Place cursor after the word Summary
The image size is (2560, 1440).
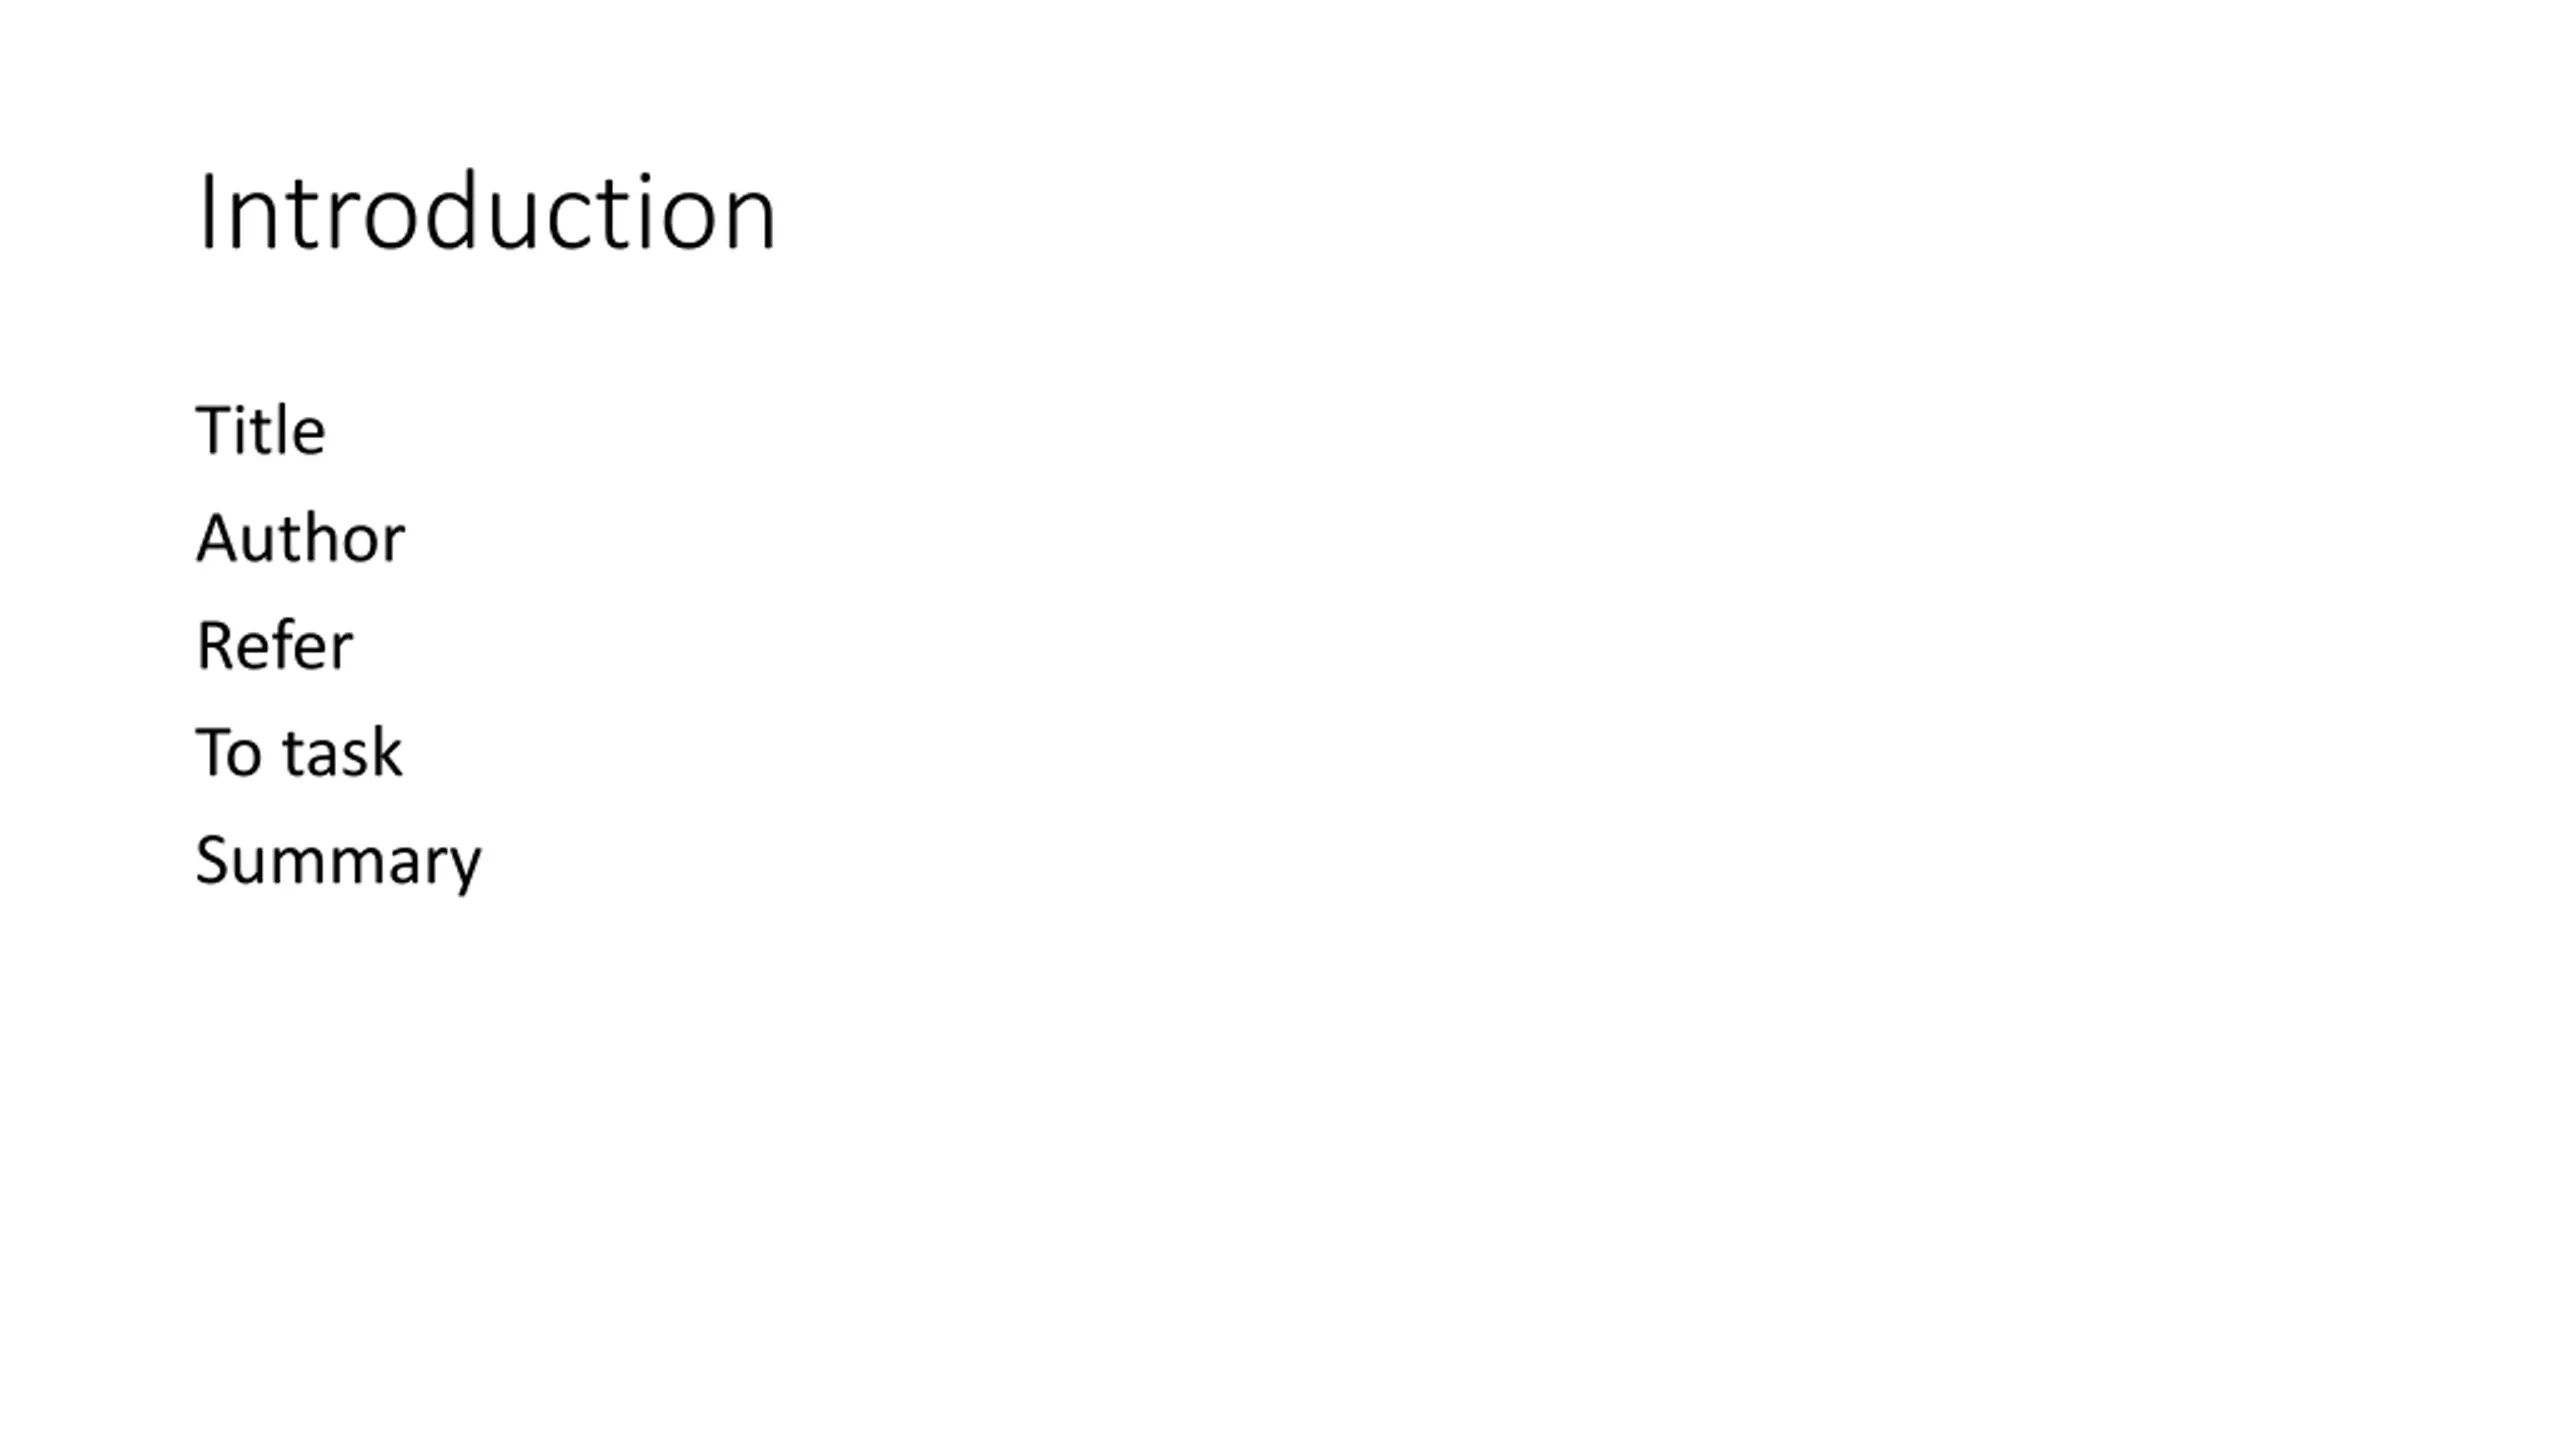[482, 860]
